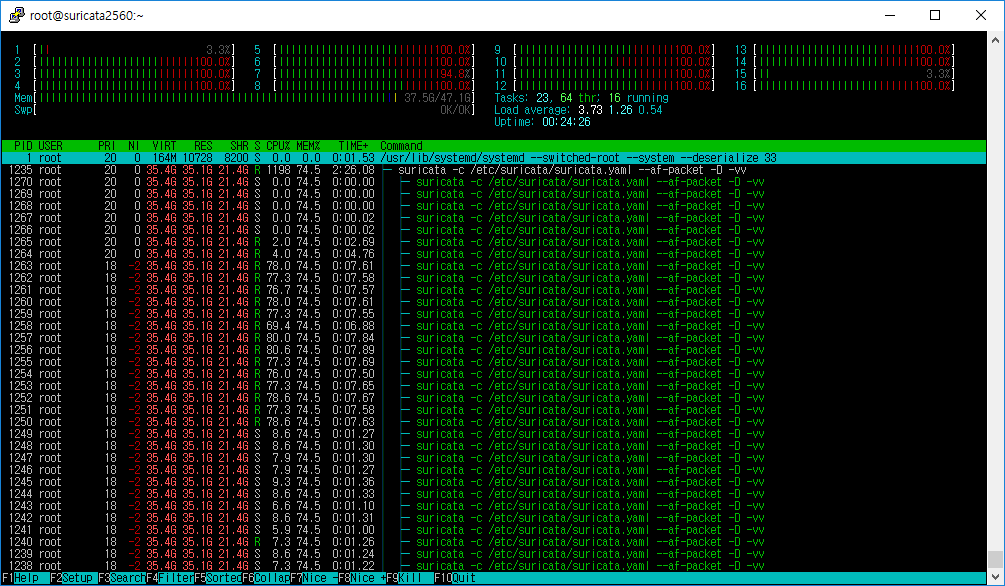The width and height of the screenshot is (1005, 586).
Task: Sort by the SHR column header
Action: (x=239, y=146)
